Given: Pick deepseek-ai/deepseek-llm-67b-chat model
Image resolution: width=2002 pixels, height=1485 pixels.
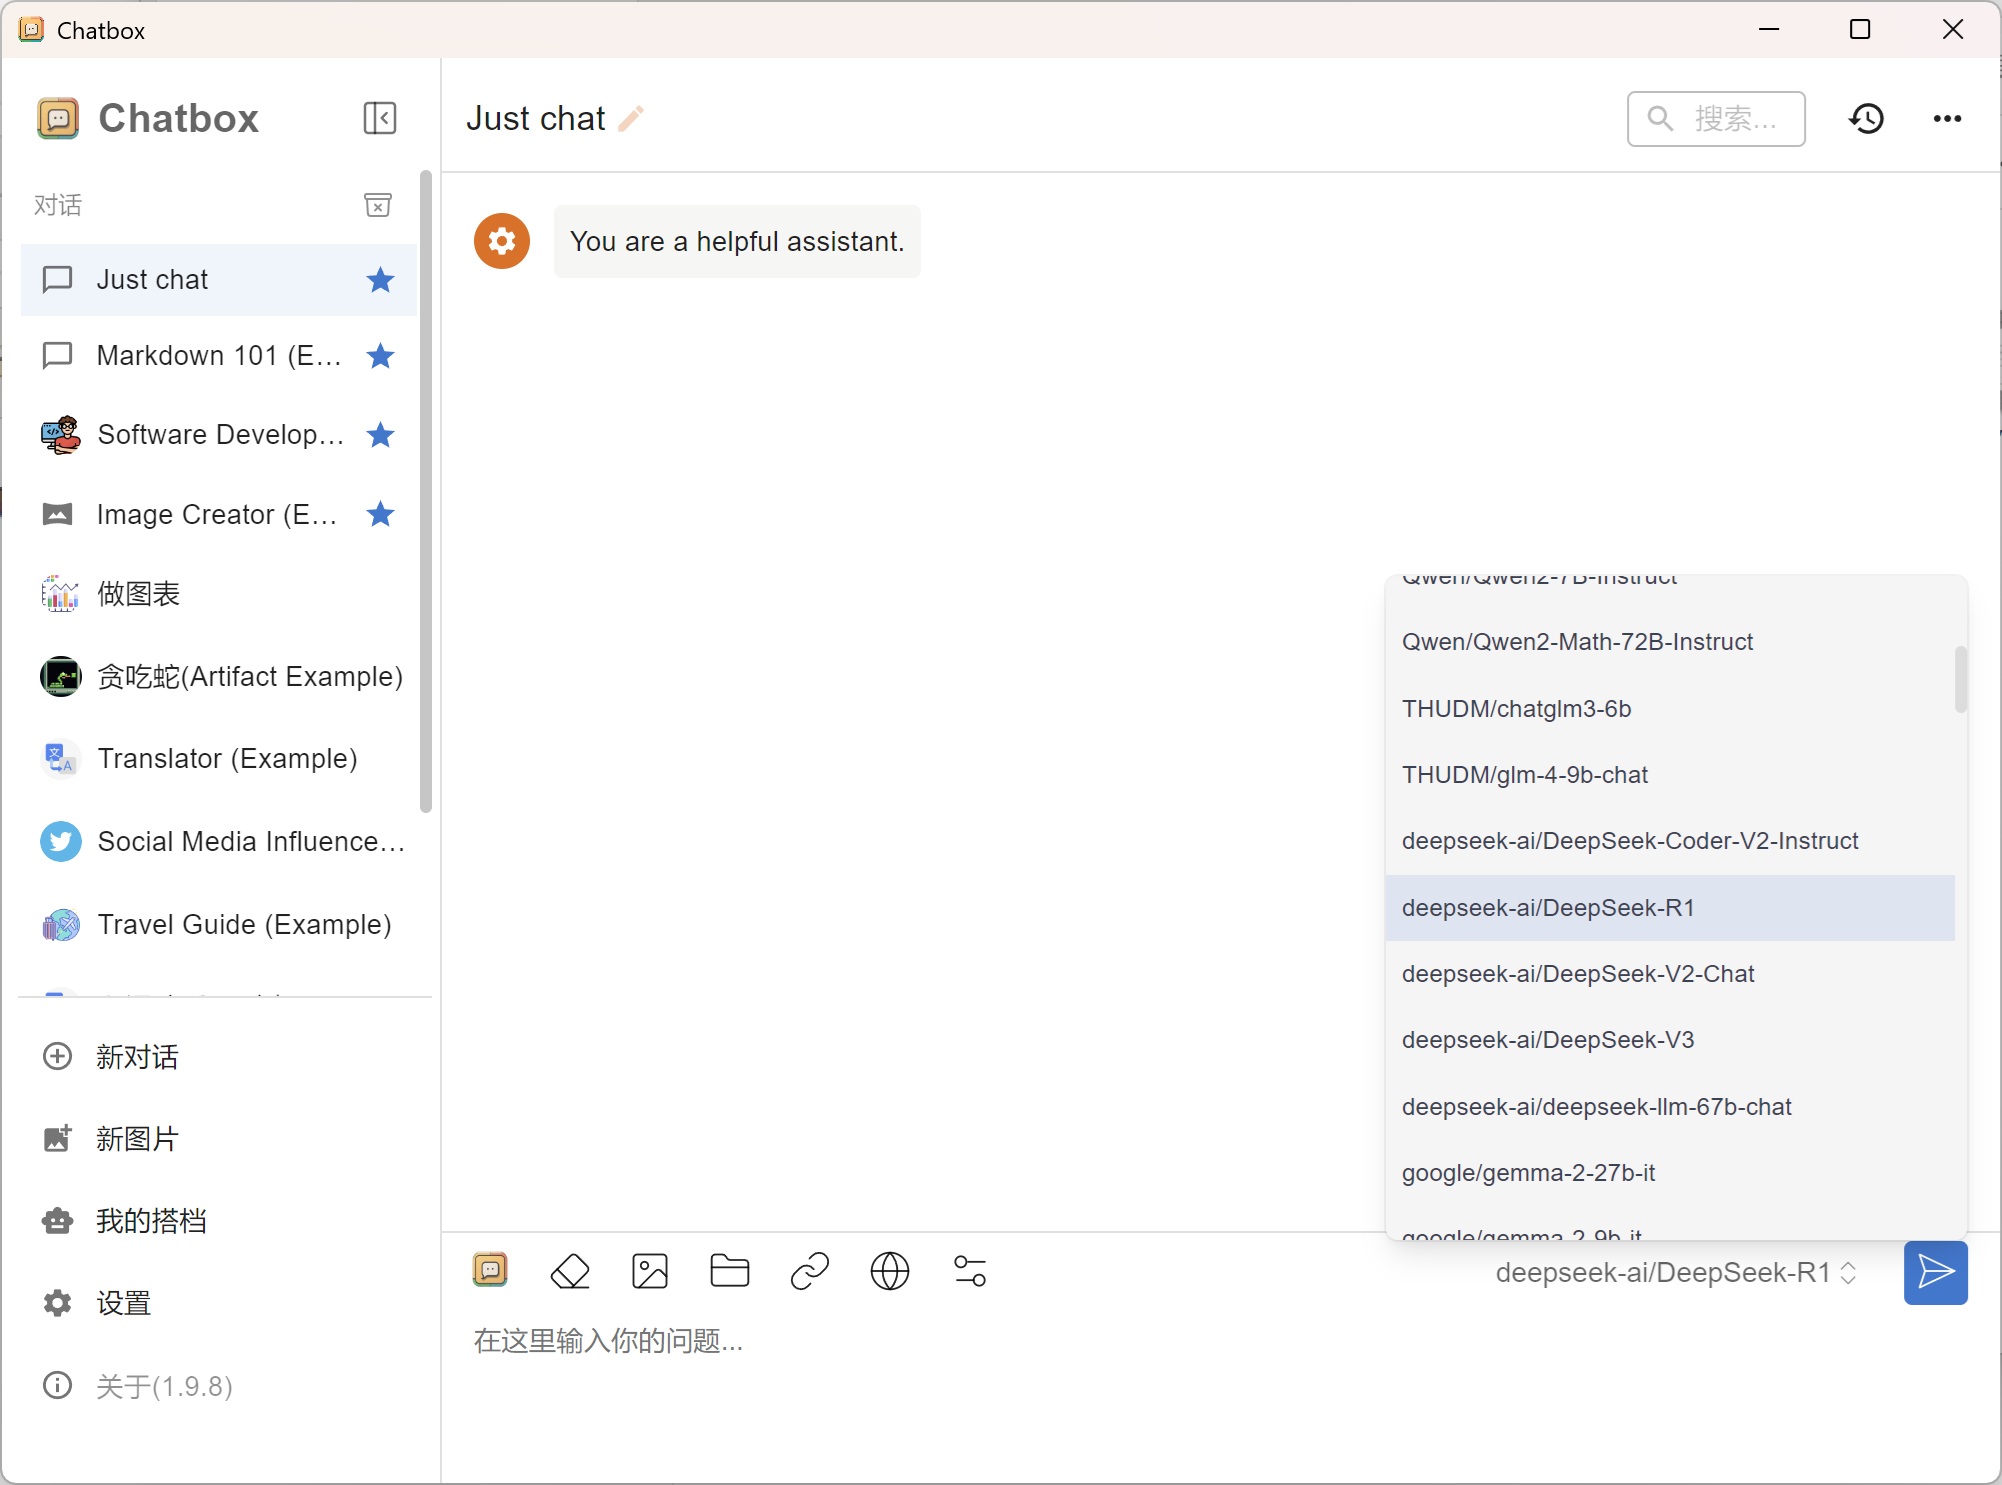Looking at the screenshot, I should coord(1670,1107).
